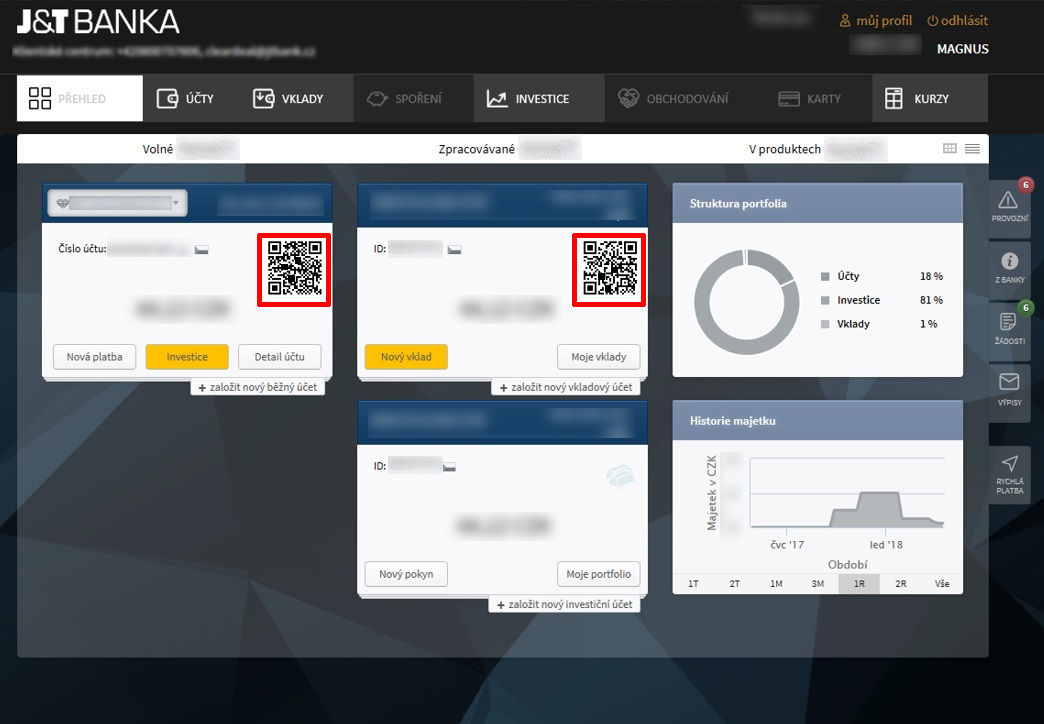Expand the account selector dropdown

[x=117, y=203]
